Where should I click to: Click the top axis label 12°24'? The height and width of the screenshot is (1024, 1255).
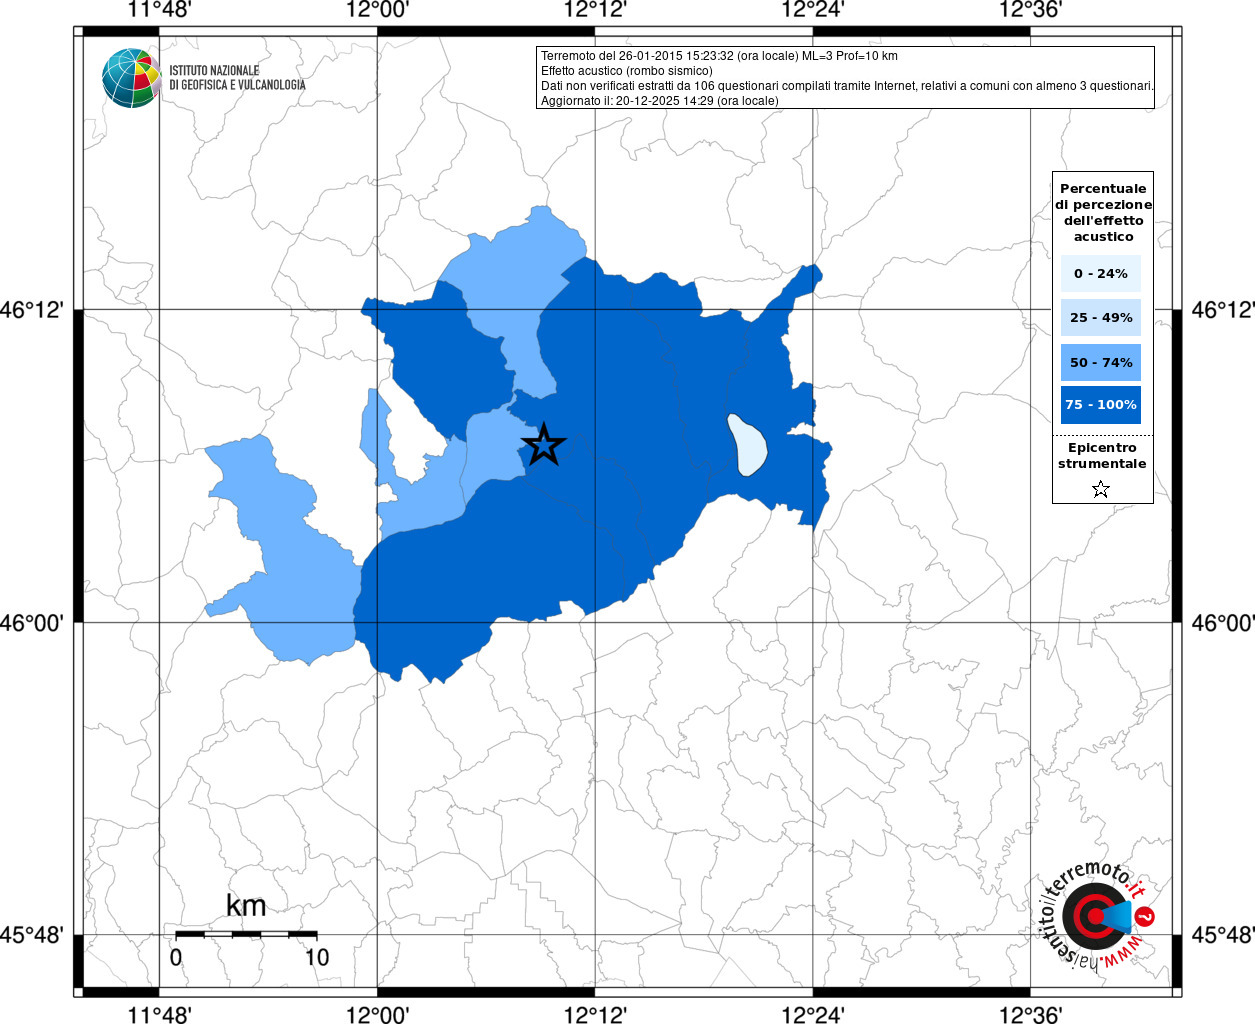[x=813, y=11]
